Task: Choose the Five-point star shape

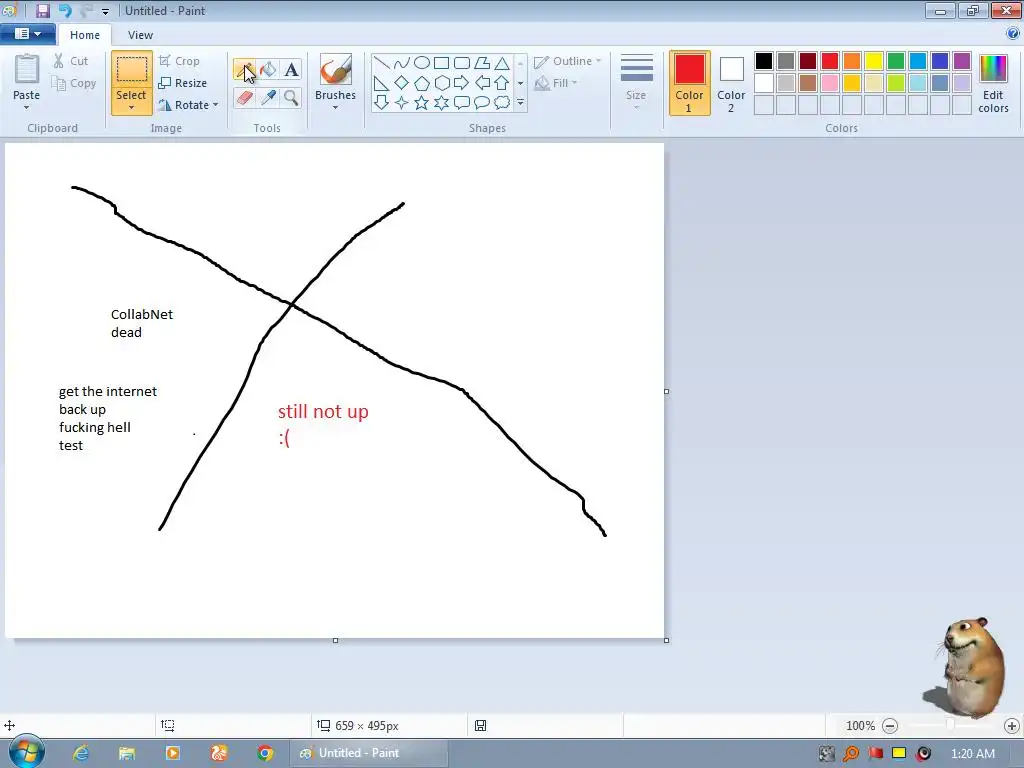Action: [x=422, y=103]
